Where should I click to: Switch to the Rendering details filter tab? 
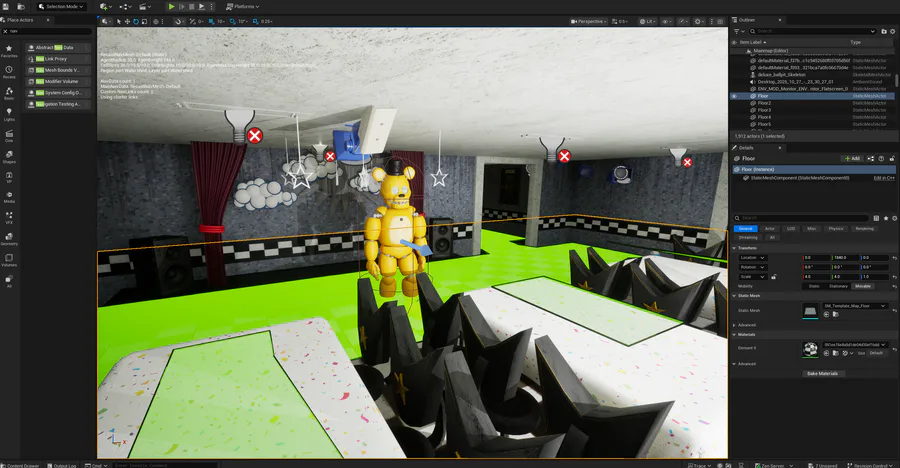pos(864,229)
